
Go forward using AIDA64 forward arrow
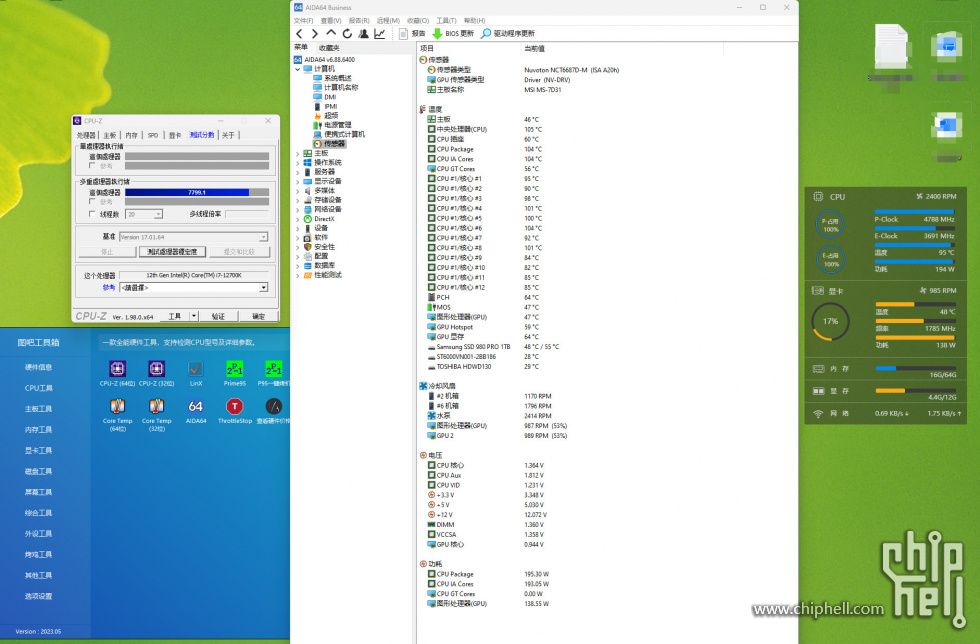[x=314, y=34]
